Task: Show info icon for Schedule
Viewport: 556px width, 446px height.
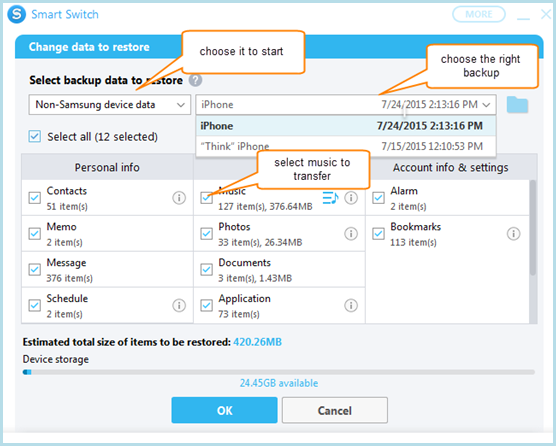Action: [179, 305]
